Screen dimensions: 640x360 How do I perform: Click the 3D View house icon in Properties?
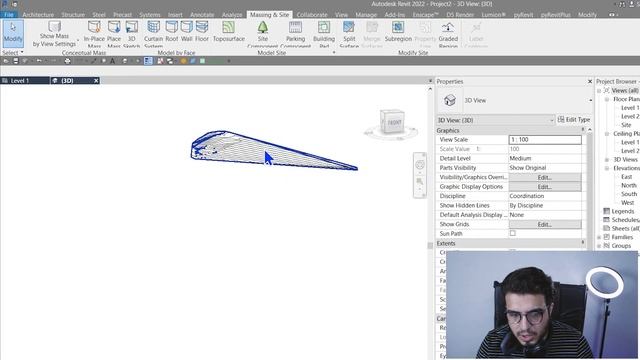[450, 100]
